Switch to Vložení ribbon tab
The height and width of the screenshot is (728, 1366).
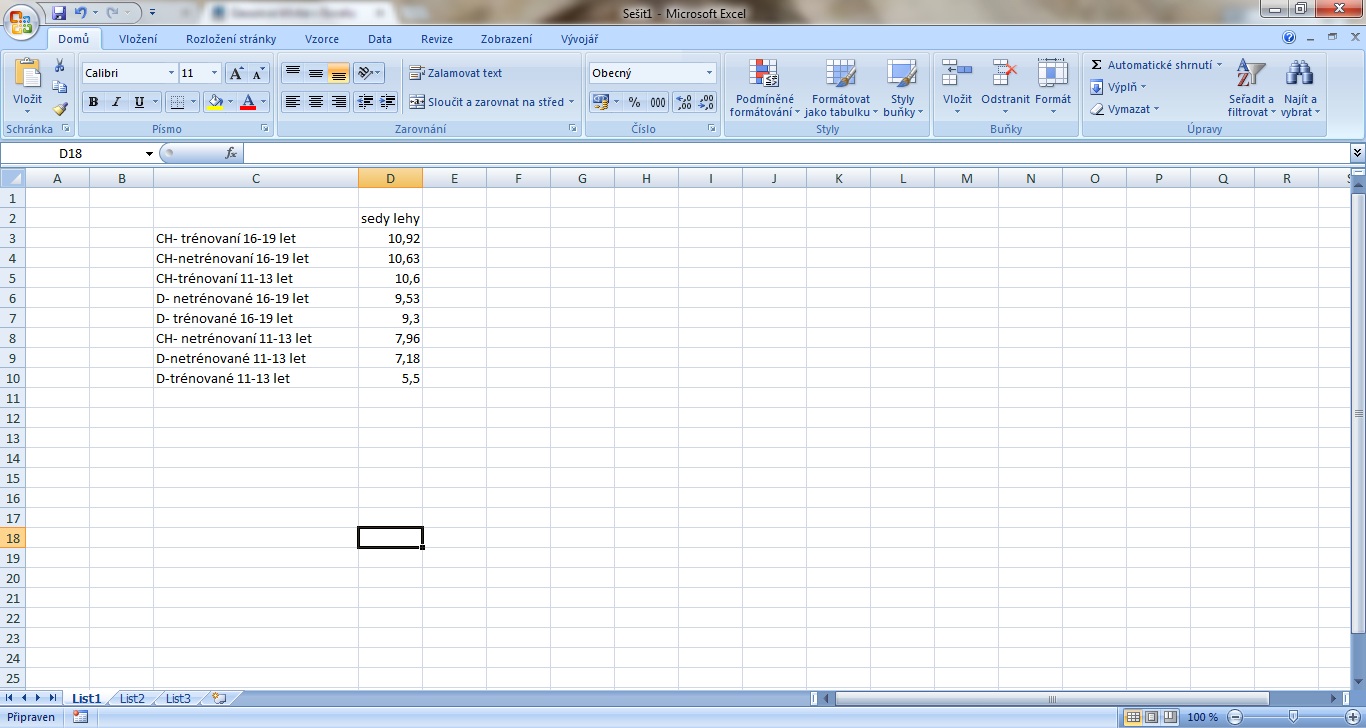pos(138,39)
